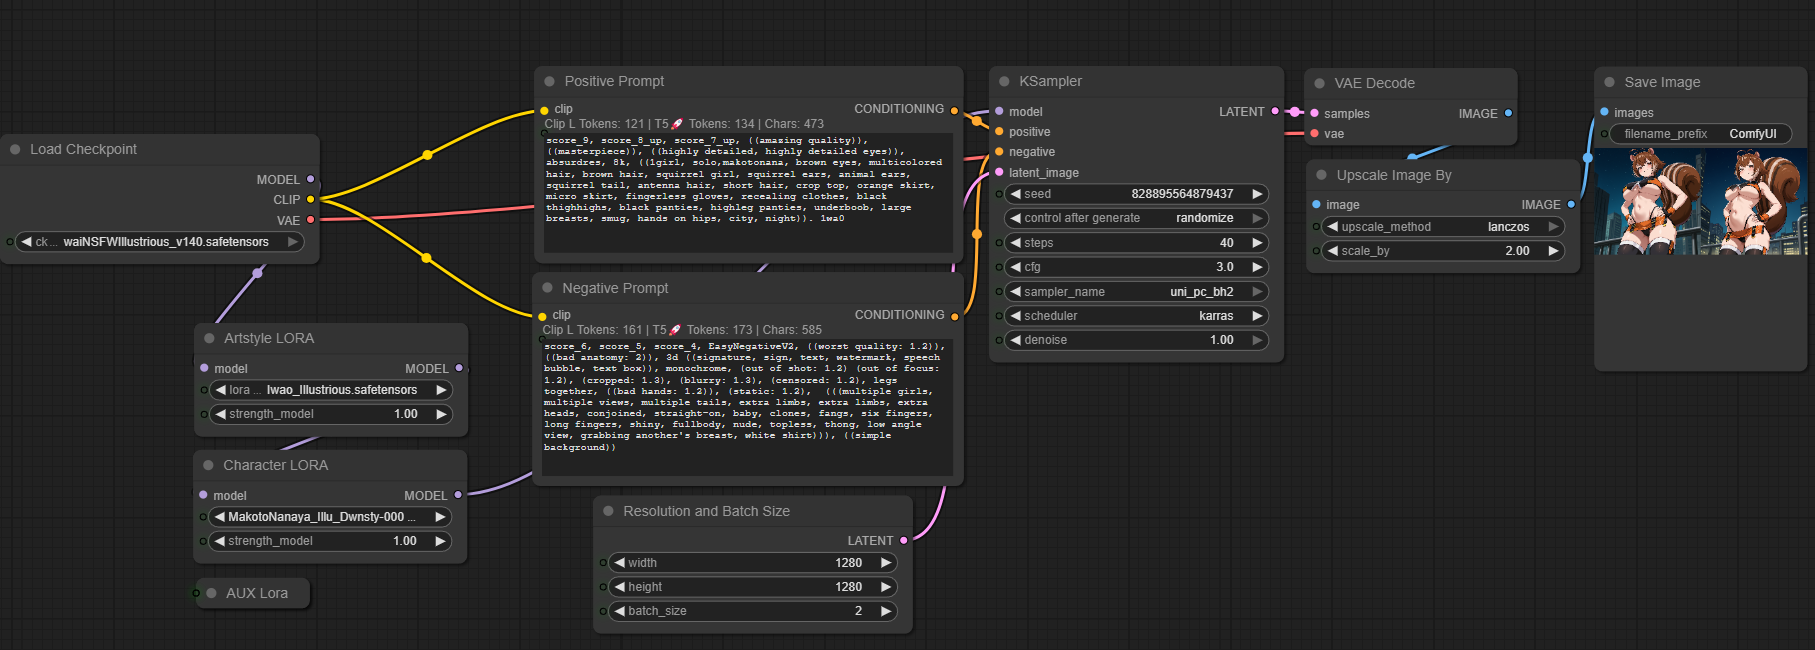
Task: Click the VAE Decode vae input socket
Action: (x=1314, y=133)
